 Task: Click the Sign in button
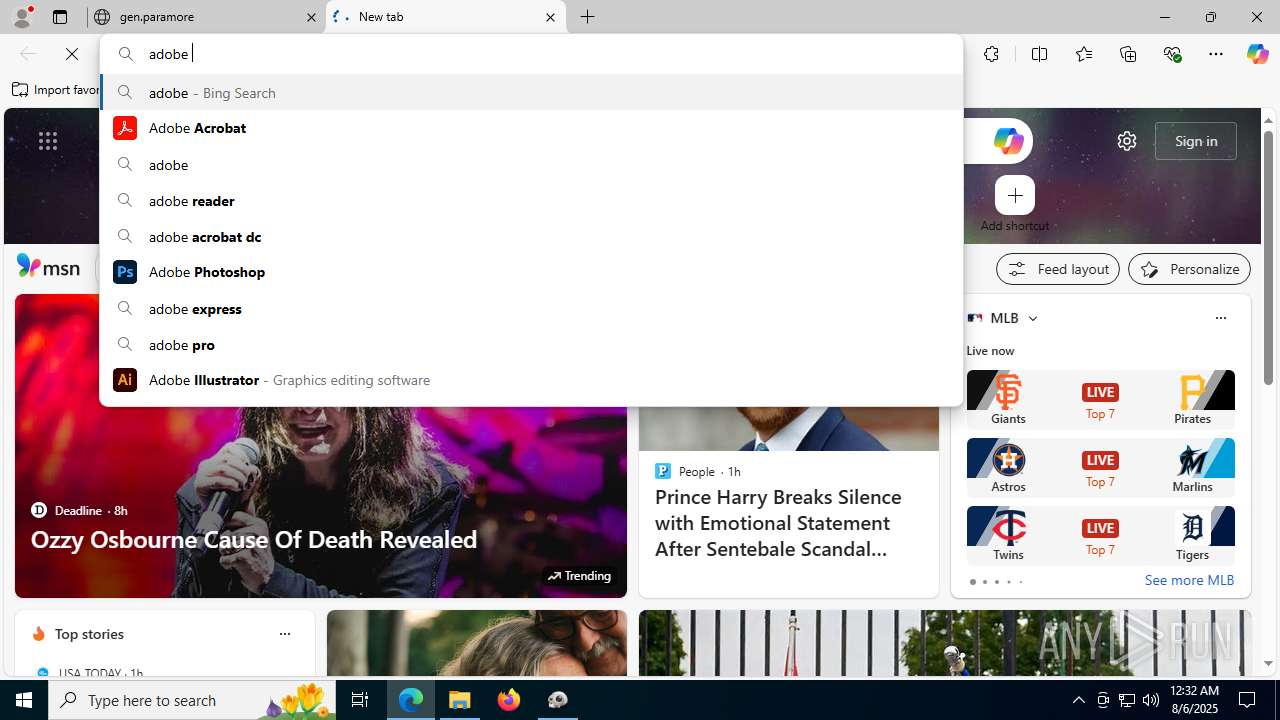click(x=1196, y=141)
